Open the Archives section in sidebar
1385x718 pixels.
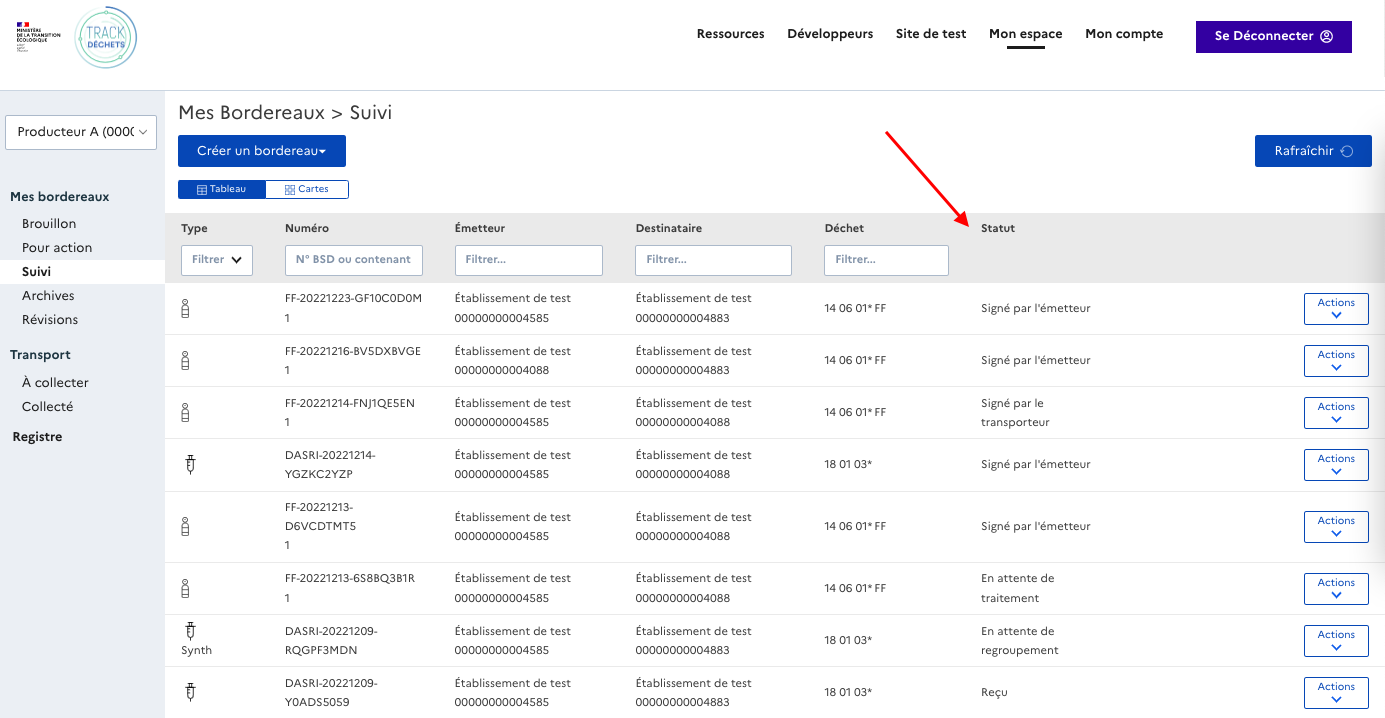click(48, 296)
